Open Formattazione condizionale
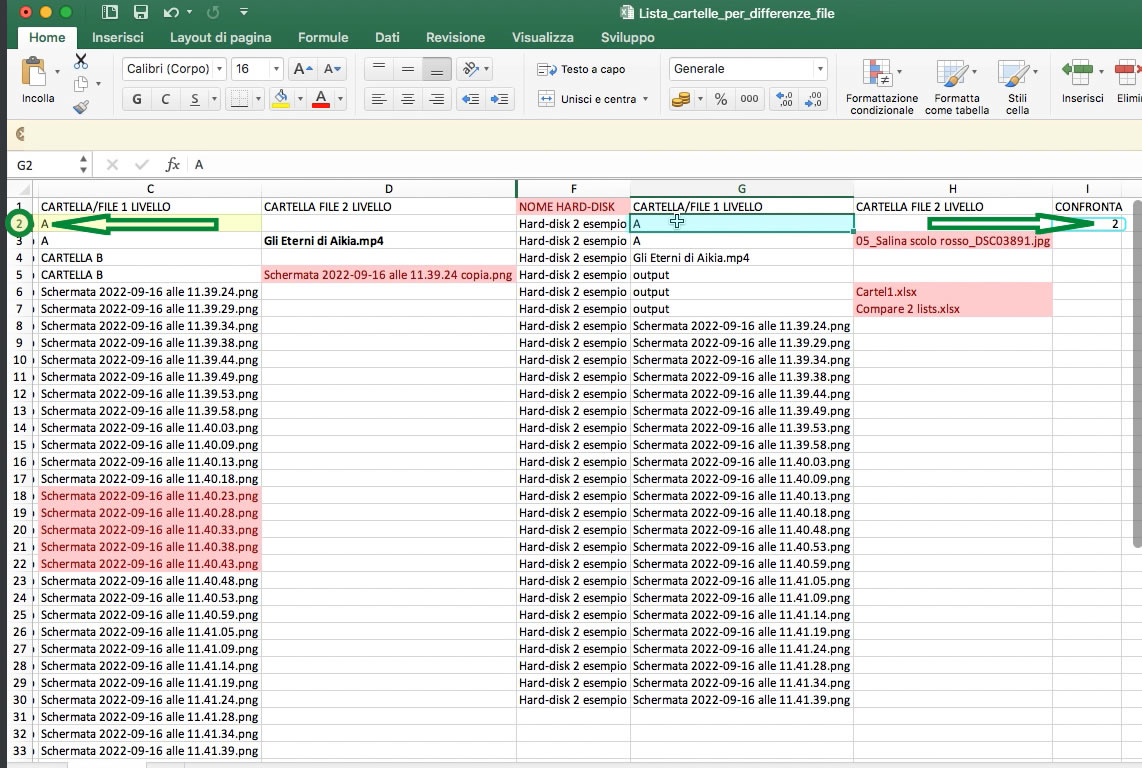 point(881,87)
